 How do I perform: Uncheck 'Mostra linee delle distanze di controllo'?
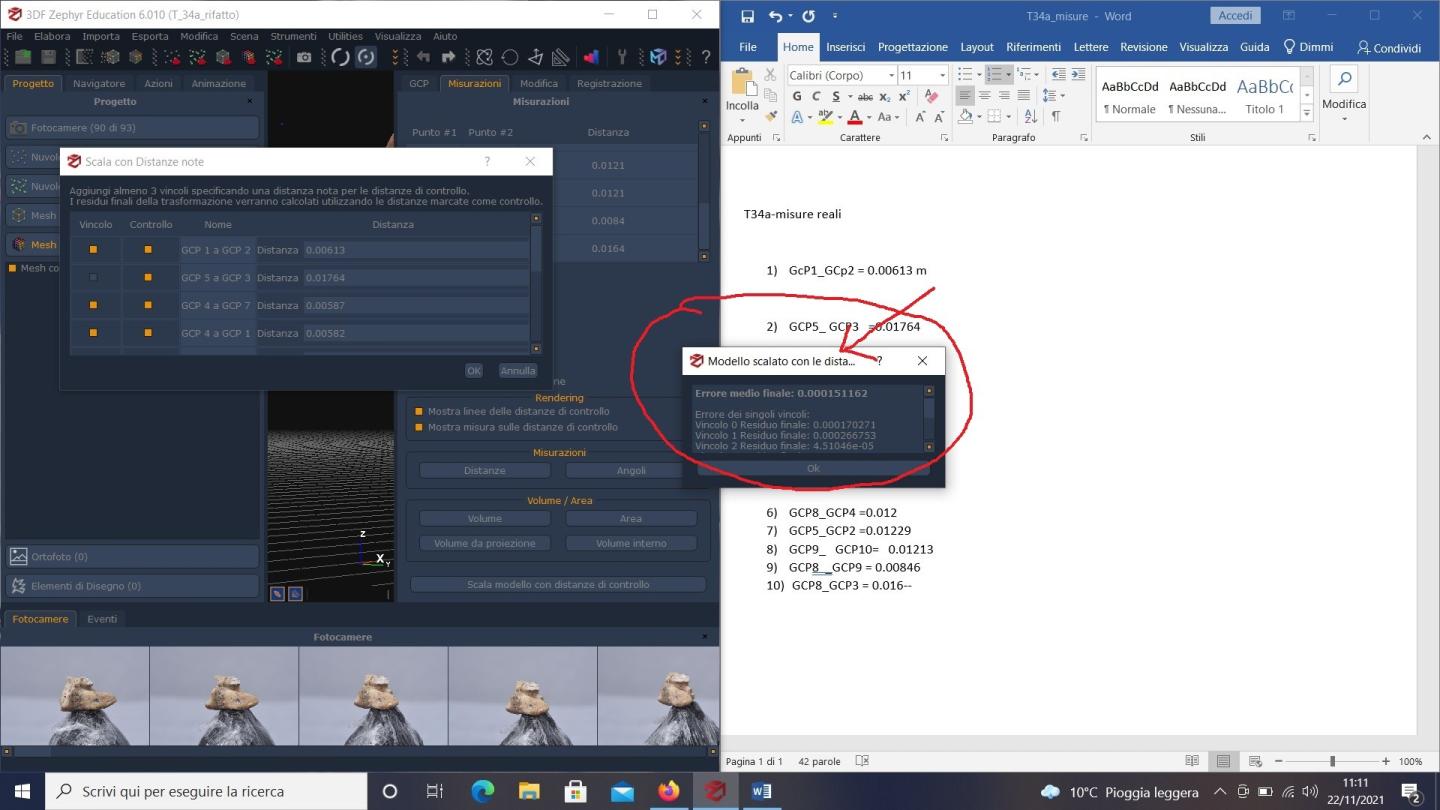coord(420,411)
